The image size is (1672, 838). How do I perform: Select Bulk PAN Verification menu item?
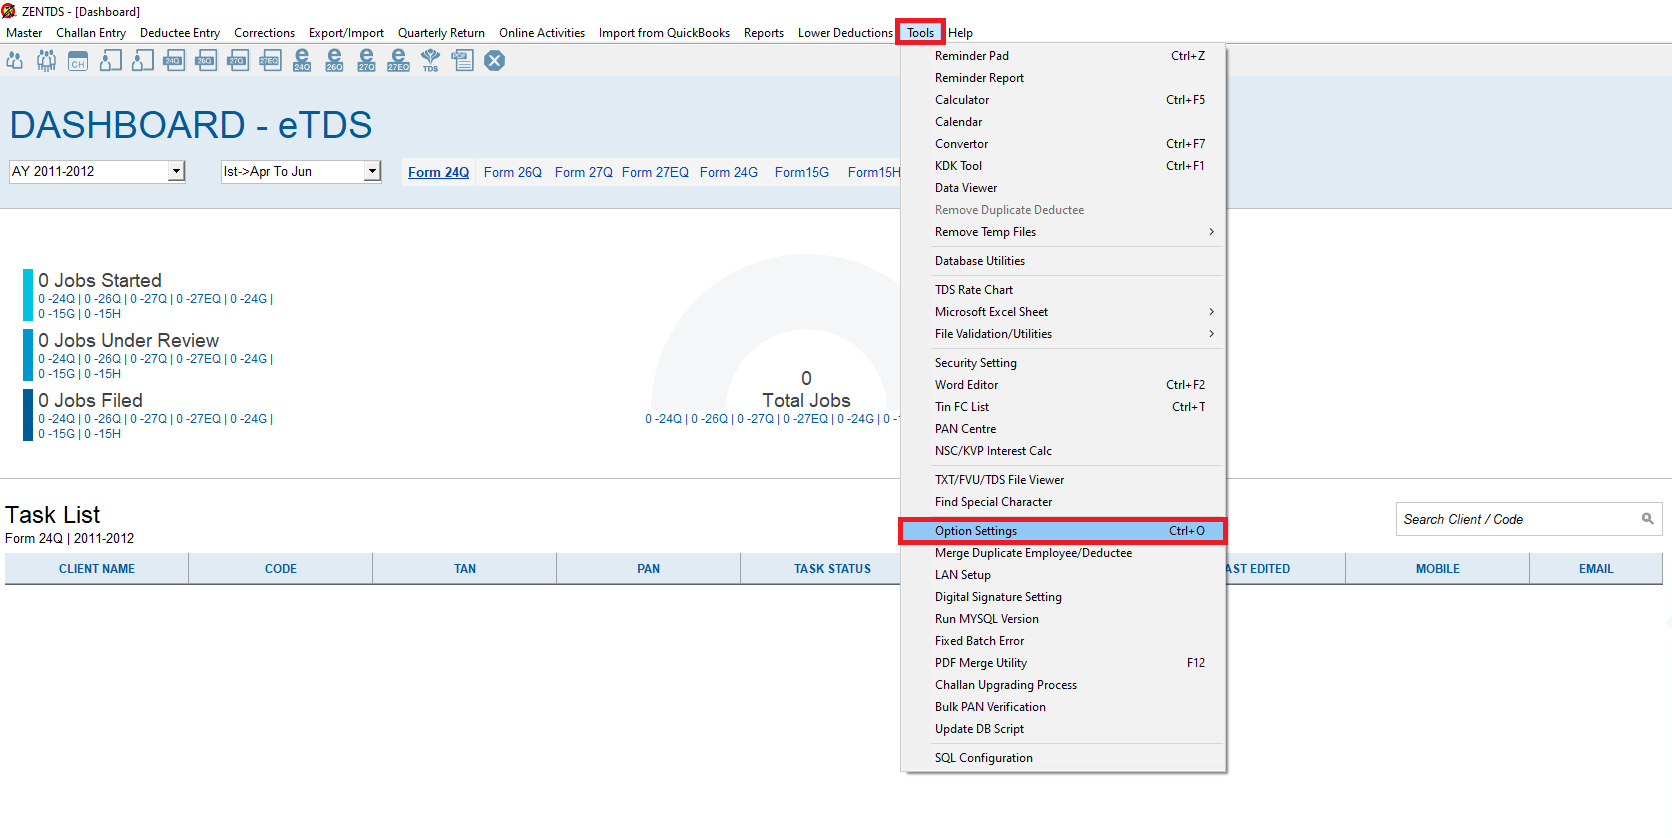1063,707
